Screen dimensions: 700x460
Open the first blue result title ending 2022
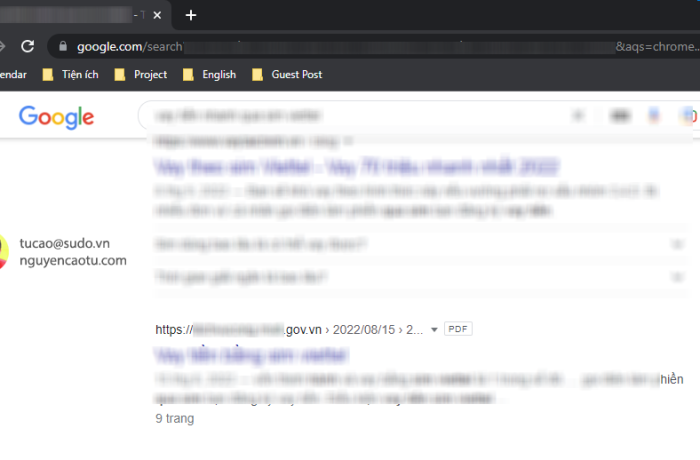(x=355, y=166)
